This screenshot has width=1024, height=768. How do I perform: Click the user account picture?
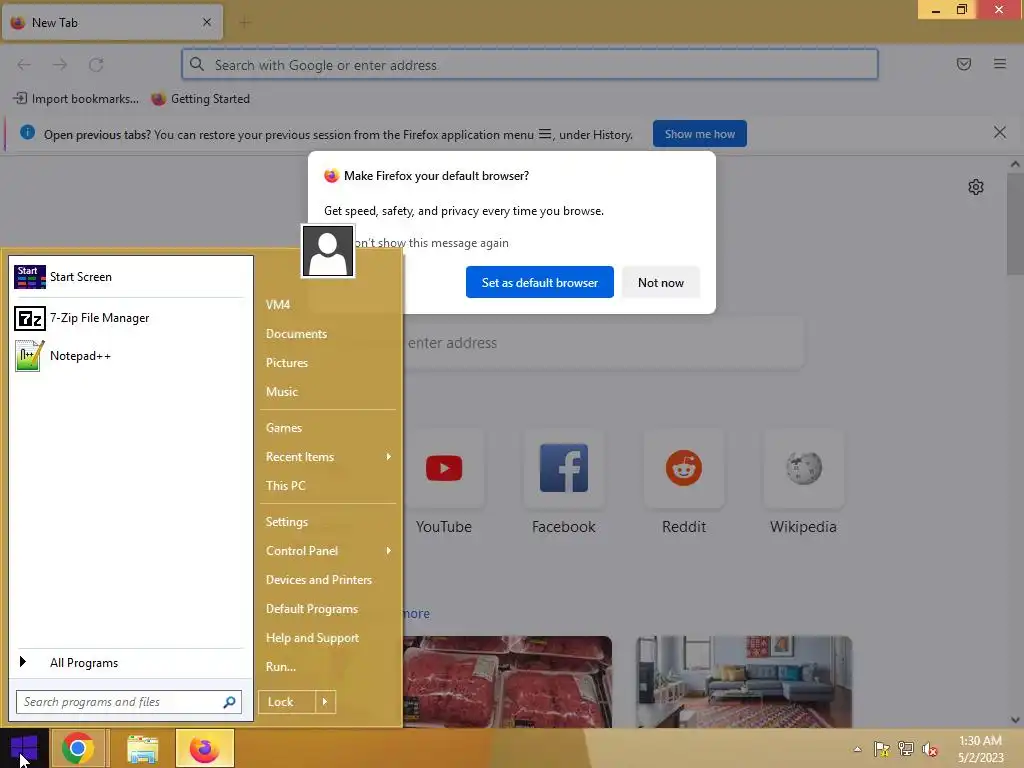pyautogui.click(x=328, y=251)
